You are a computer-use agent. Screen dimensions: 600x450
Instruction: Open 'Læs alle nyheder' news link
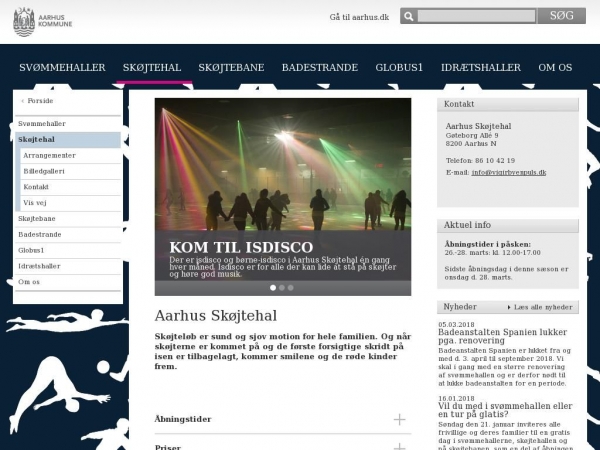(x=543, y=307)
